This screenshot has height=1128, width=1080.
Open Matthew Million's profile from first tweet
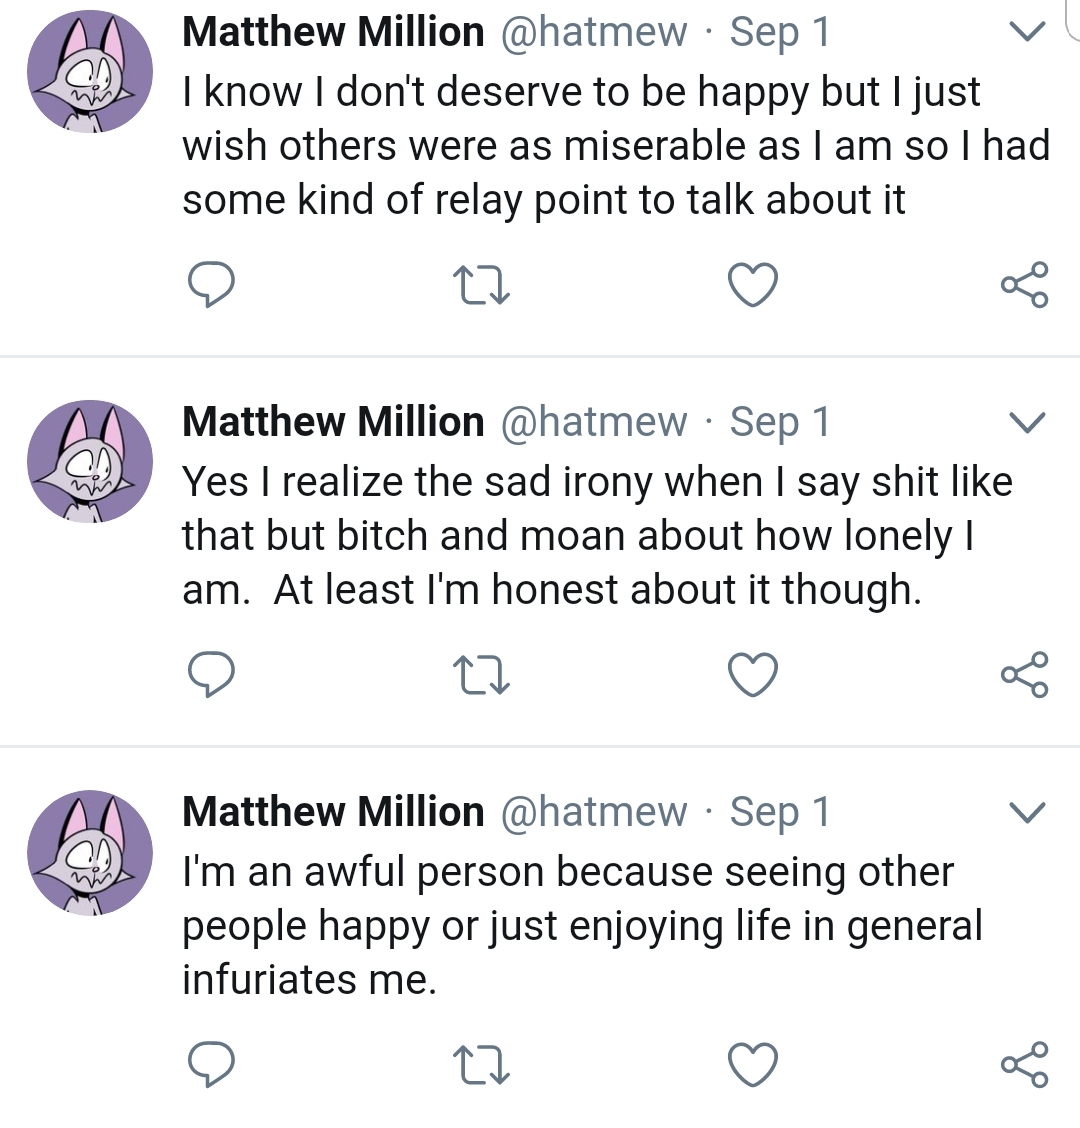coord(333,32)
